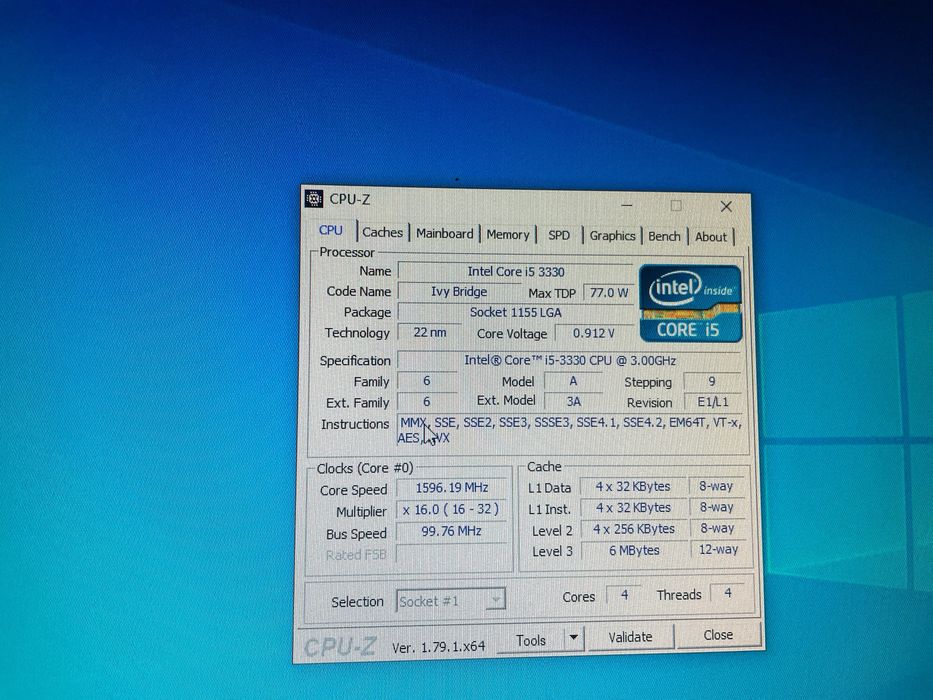The height and width of the screenshot is (700, 933).
Task: Click the Cores count value 4
Action: tap(624, 594)
